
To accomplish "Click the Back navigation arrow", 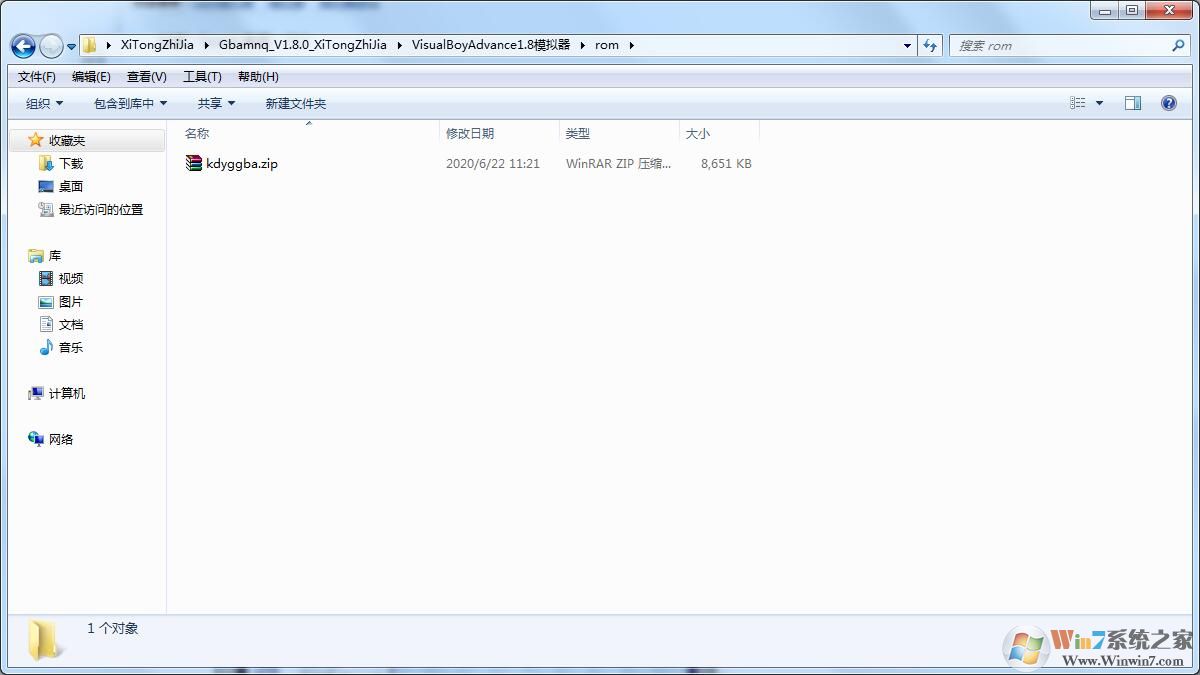I will coord(23,46).
